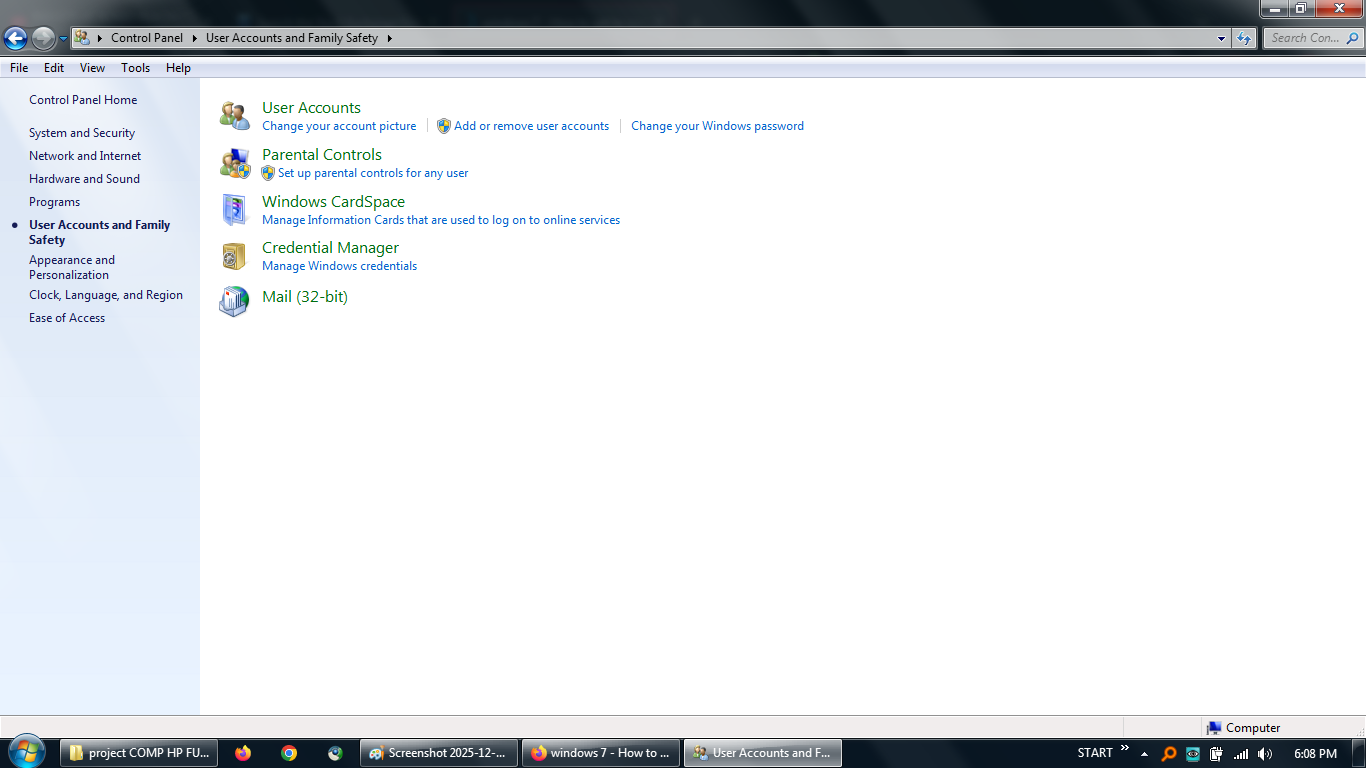The image size is (1366, 768).
Task: Open the Mail (32-bit) heading link
Action: click(305, 297)
